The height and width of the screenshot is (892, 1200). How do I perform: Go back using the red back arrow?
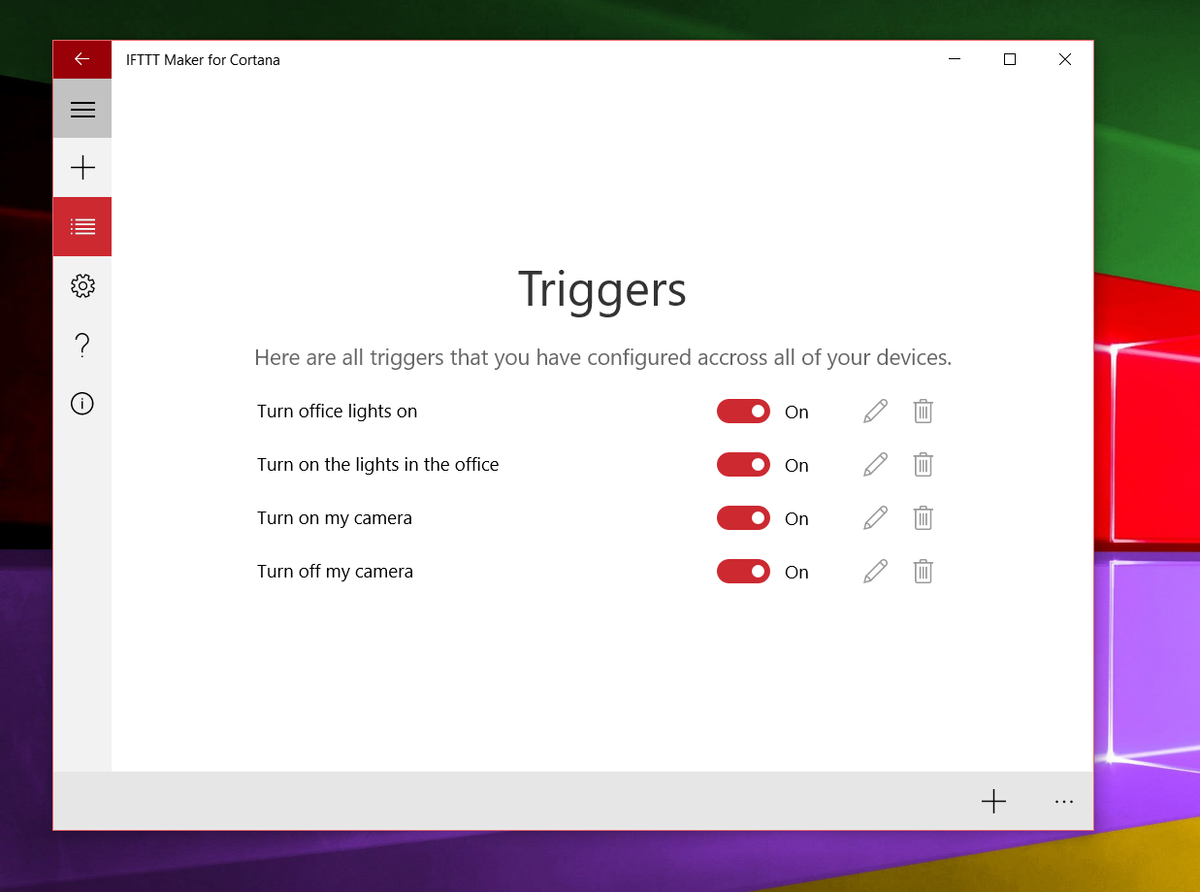[x=82, y=59]
